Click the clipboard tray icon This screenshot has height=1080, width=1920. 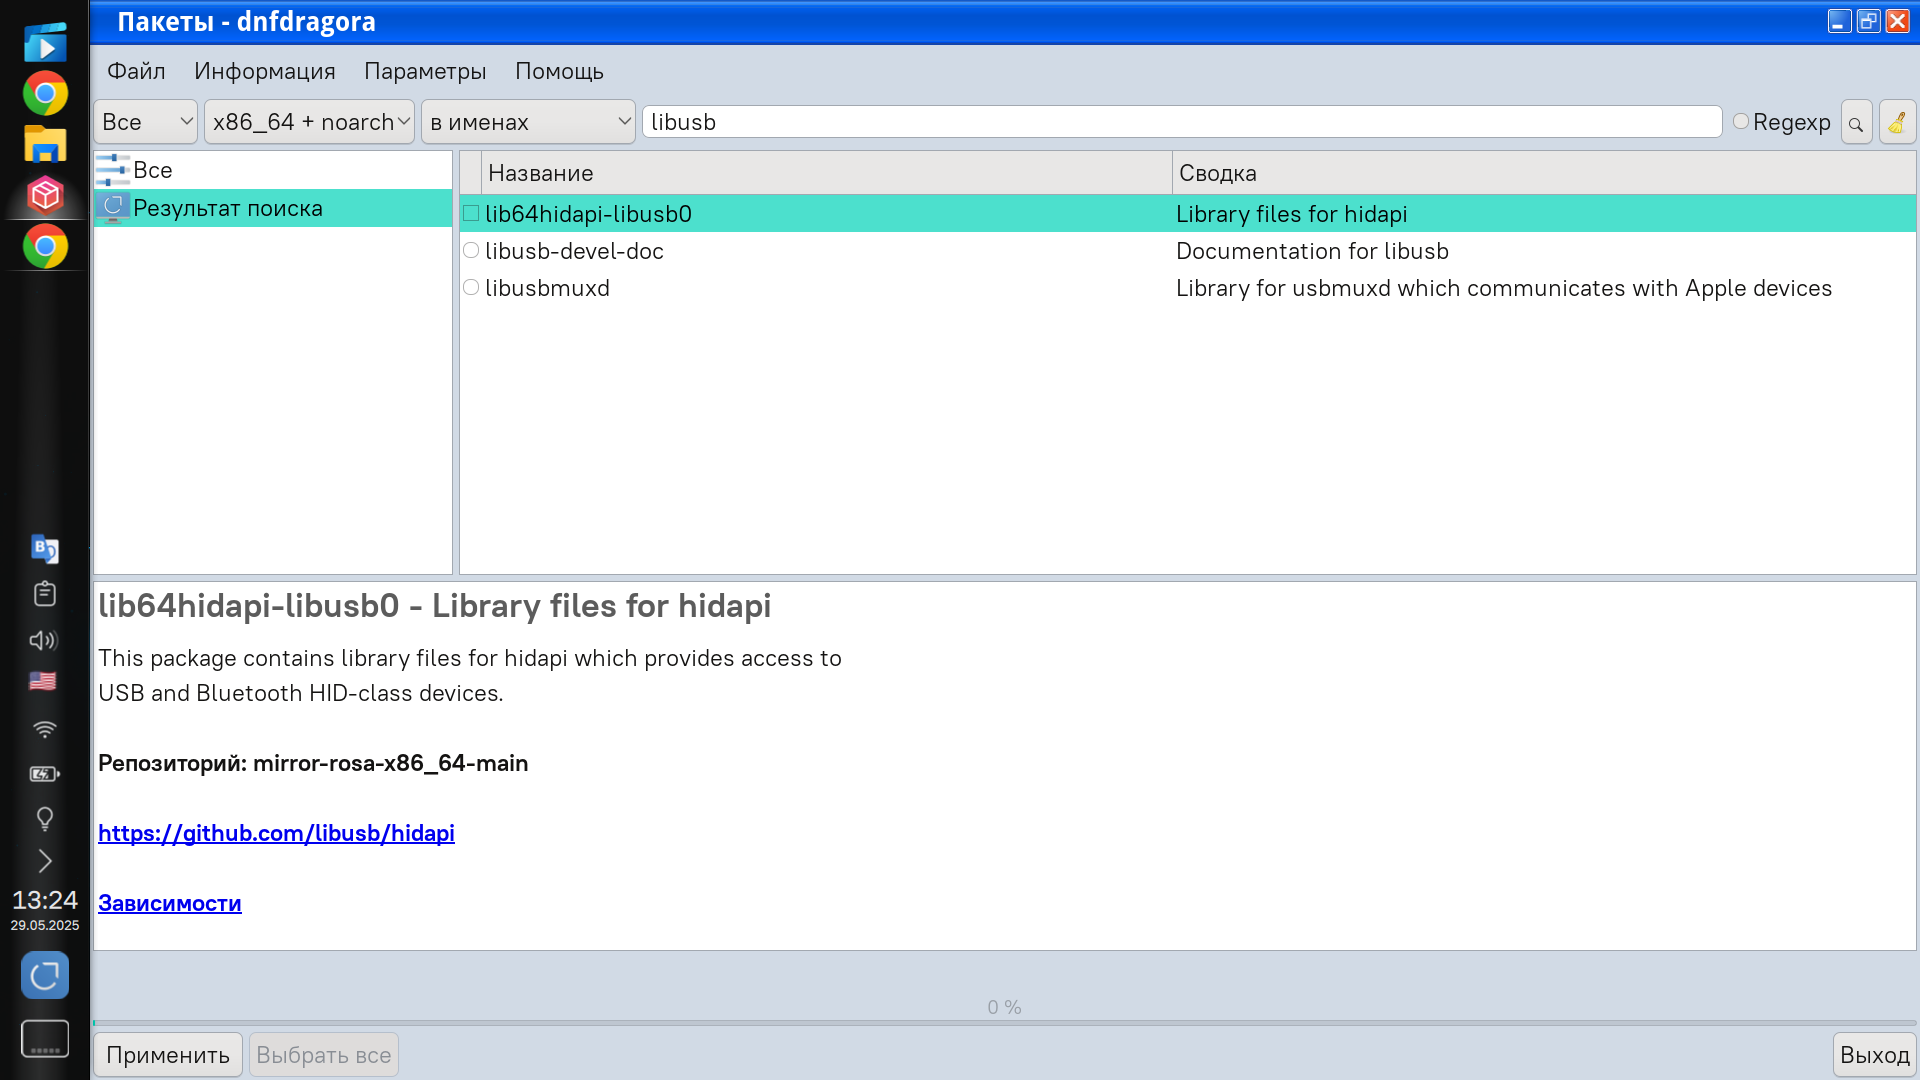tap(44, 594)
